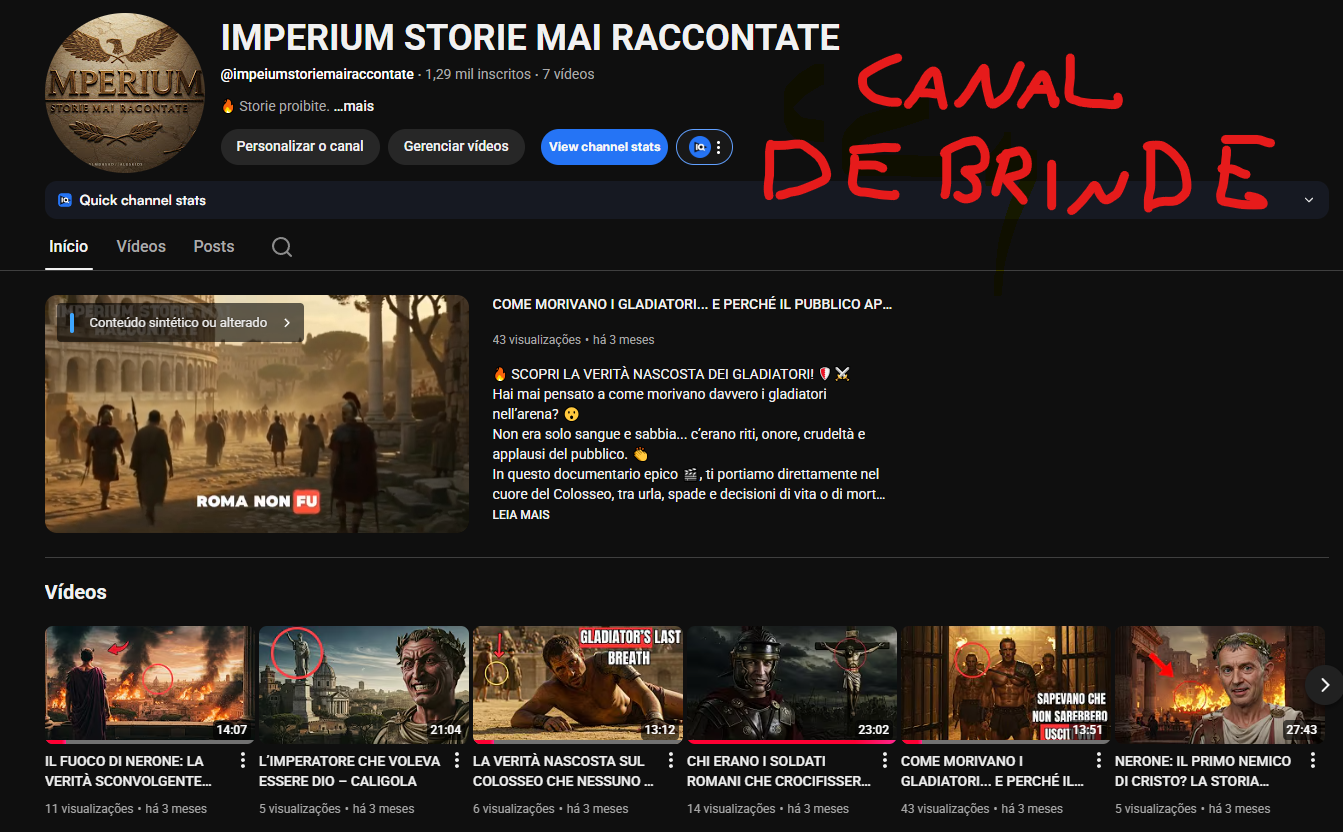Click the vidIQ logo in Quick channel stats bar
The width and height of the screenshot is (1343, 832).
coord(65,200)
